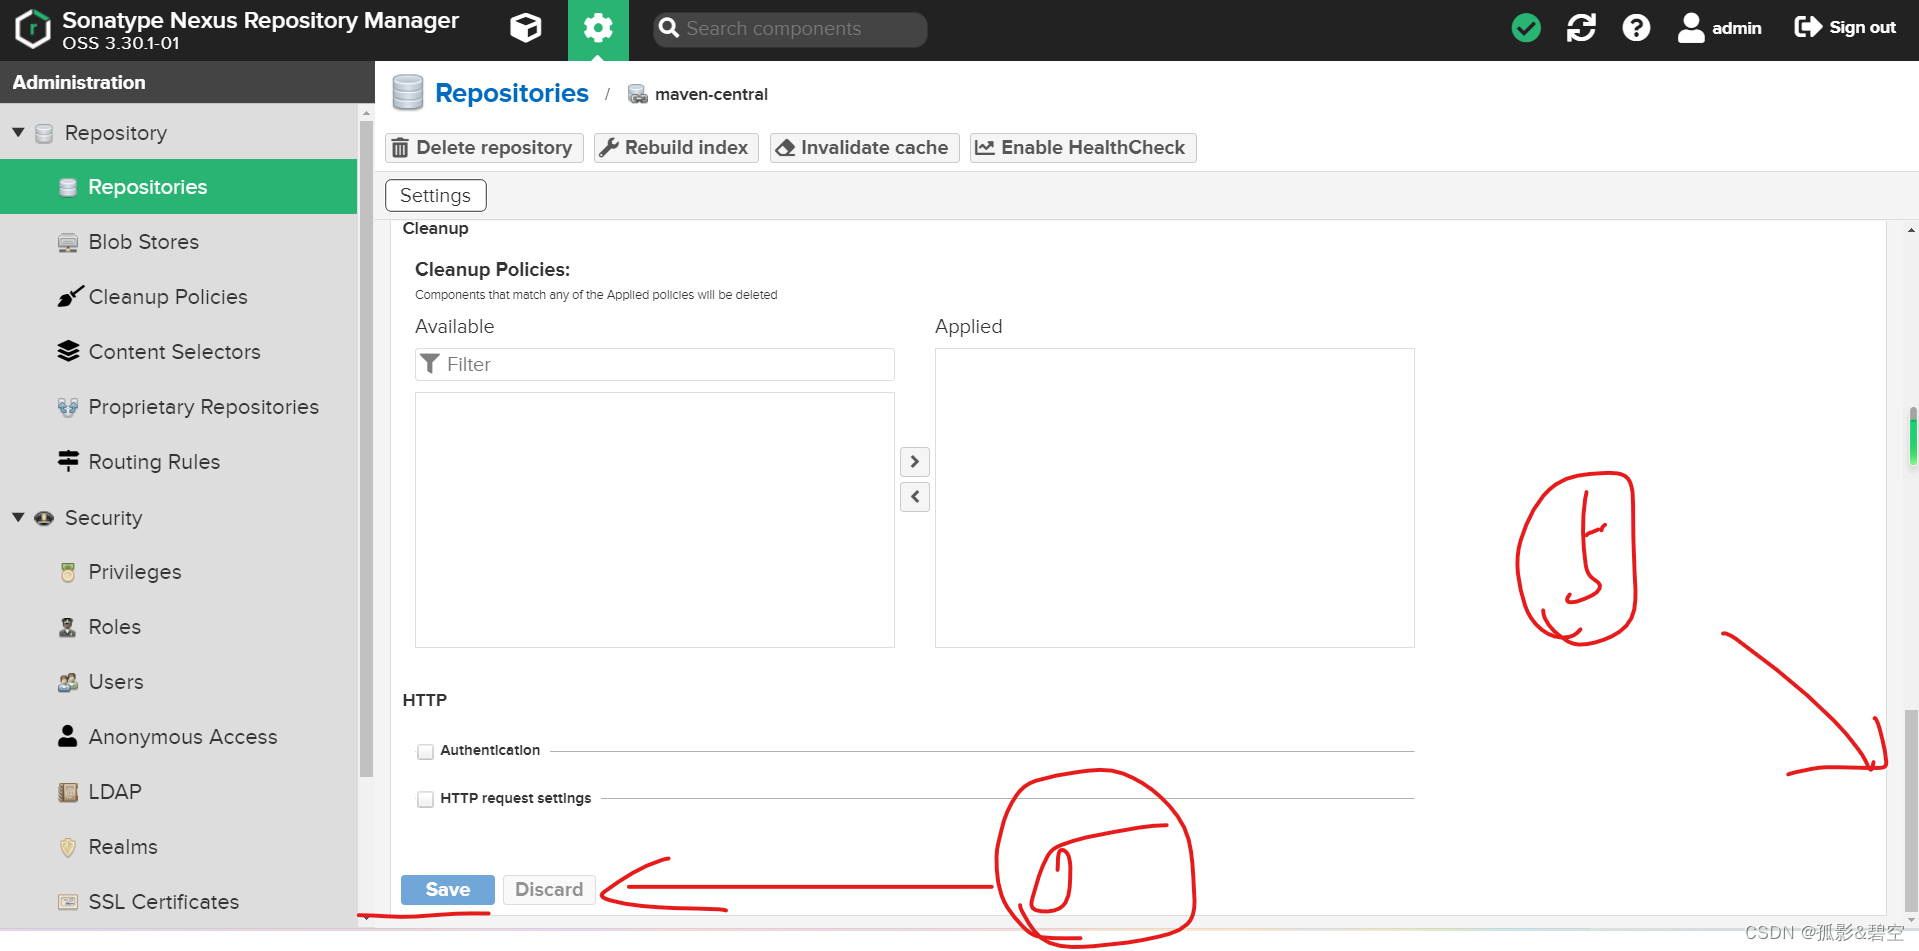This screenshot has width=1919, height=951.
Task: Click the Anonymous Access person icon
Action: 68,736
